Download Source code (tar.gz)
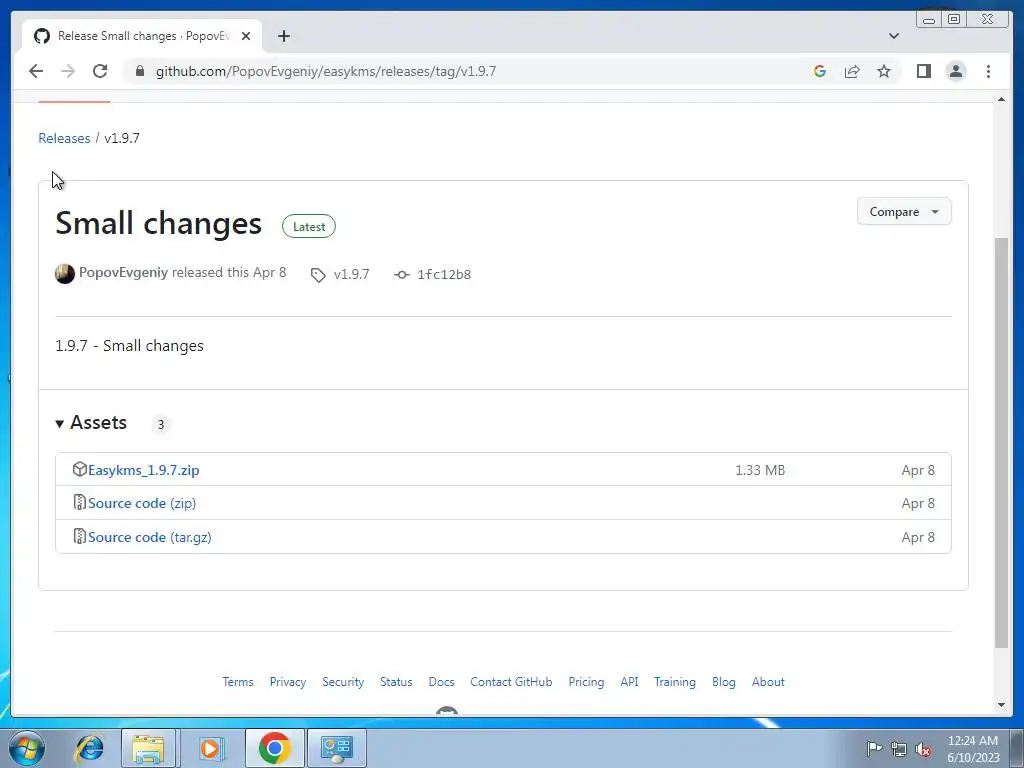The width and height of the screenshot is (1024, 768). point(150,537)
